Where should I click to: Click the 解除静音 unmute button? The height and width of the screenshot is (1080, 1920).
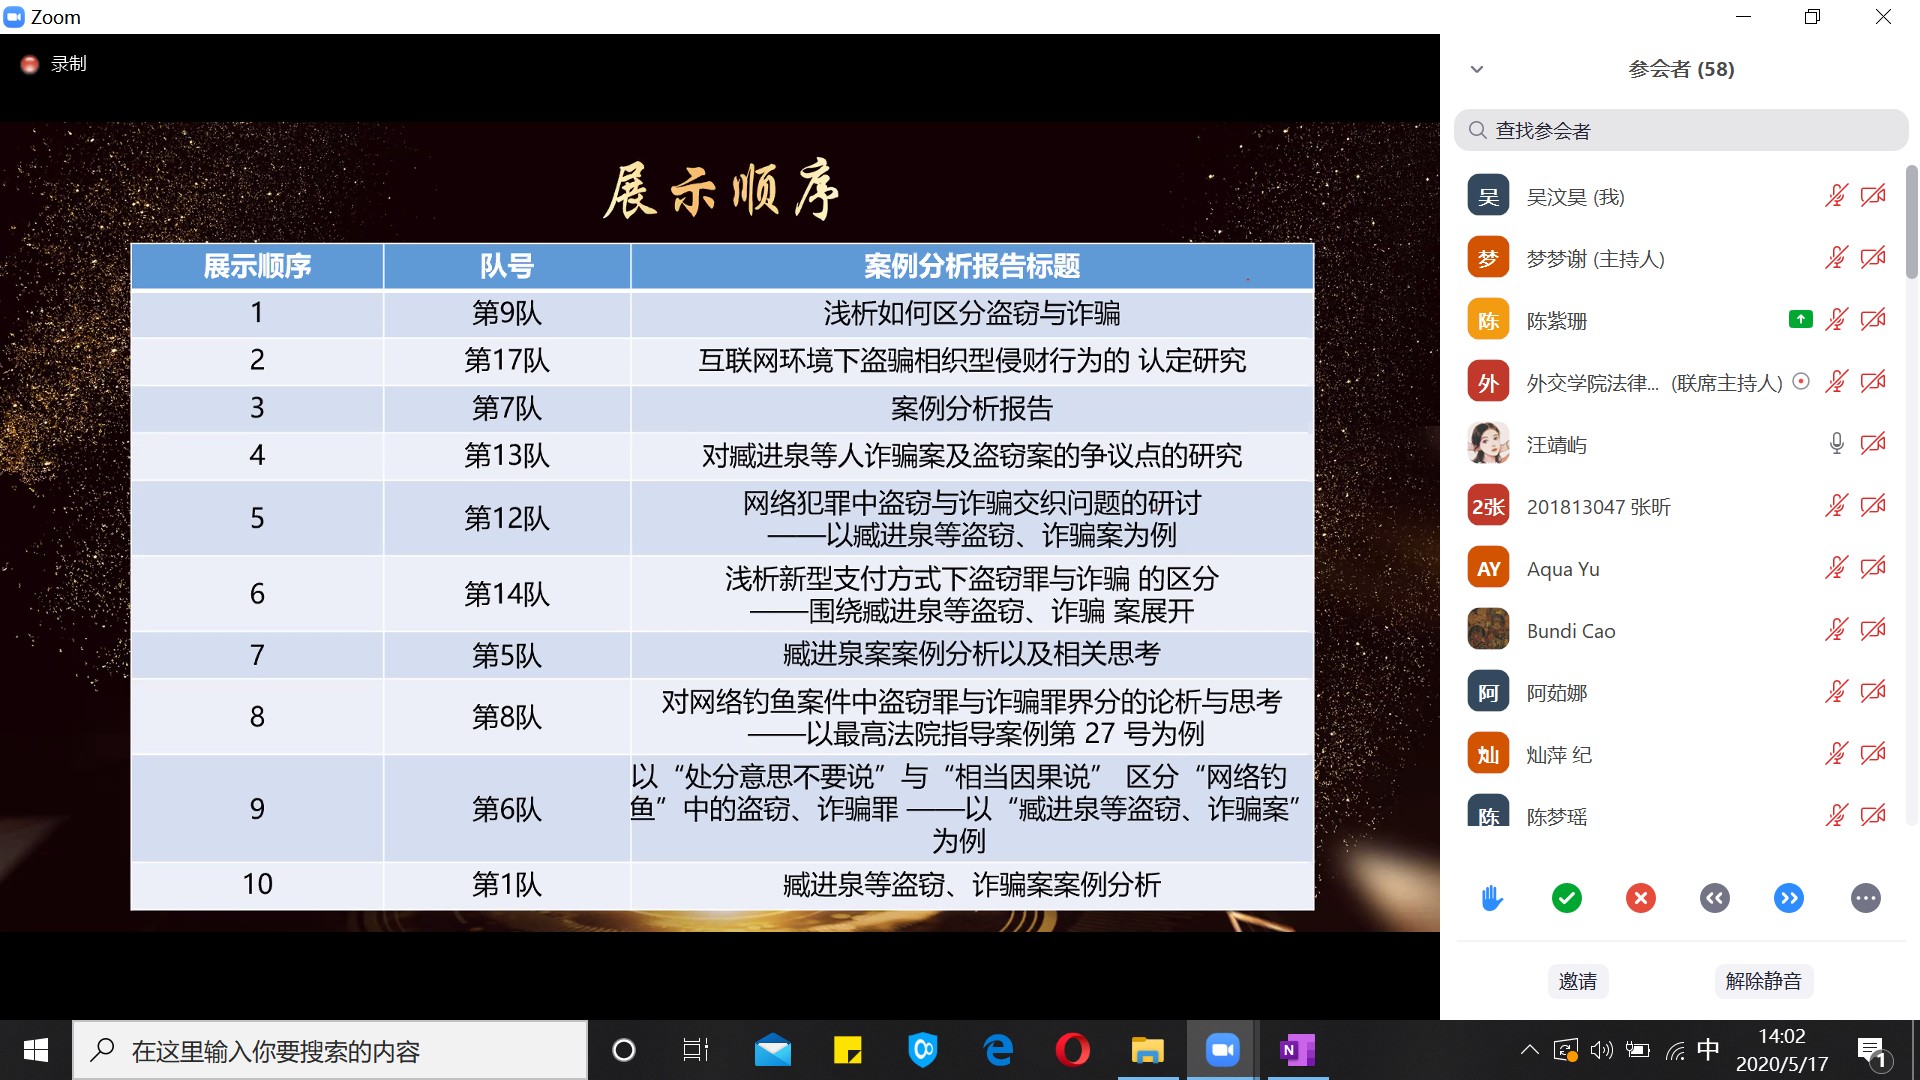(1763, 981)
